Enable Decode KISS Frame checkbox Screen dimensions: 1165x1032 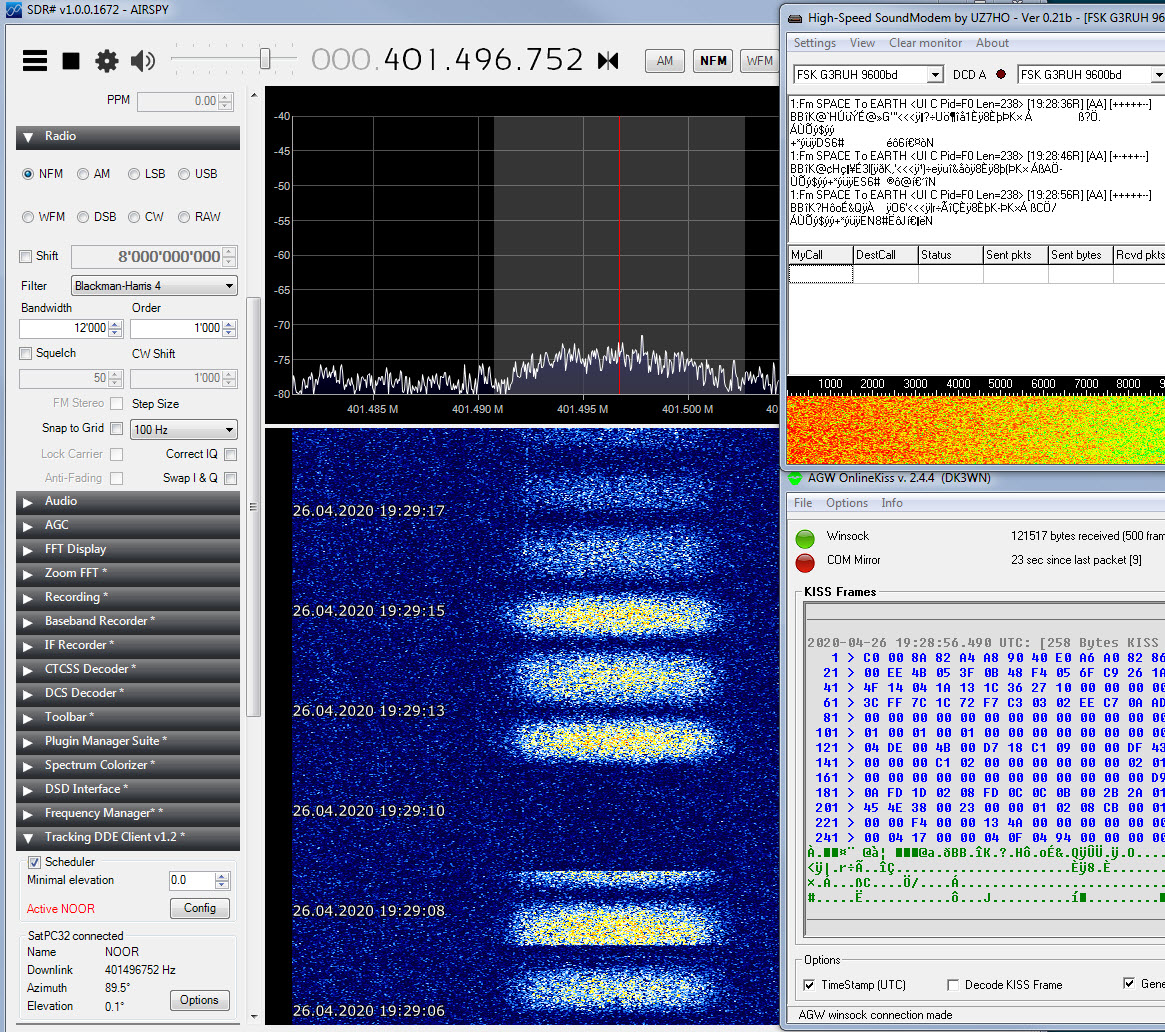(953, 985)
